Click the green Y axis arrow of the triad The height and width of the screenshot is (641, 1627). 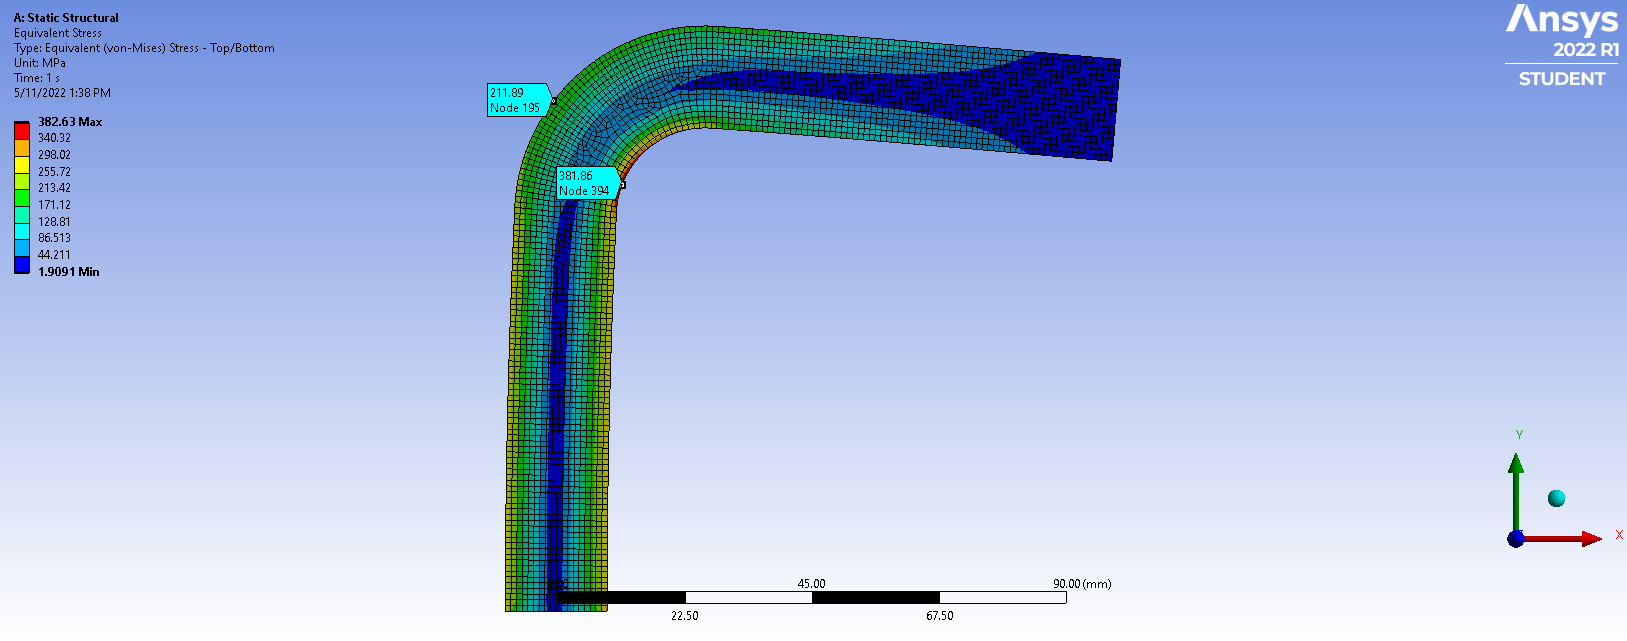[1516, 492]
